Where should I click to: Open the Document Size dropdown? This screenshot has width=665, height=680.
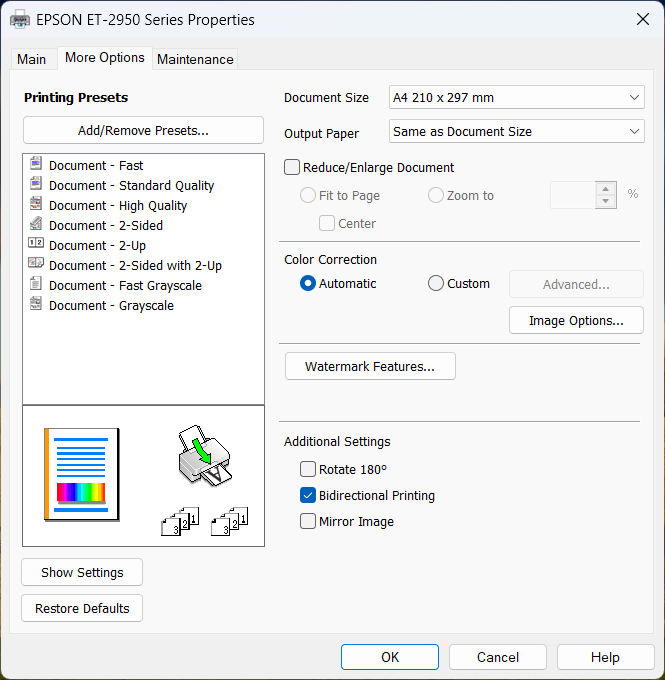[x=516, y=98]
